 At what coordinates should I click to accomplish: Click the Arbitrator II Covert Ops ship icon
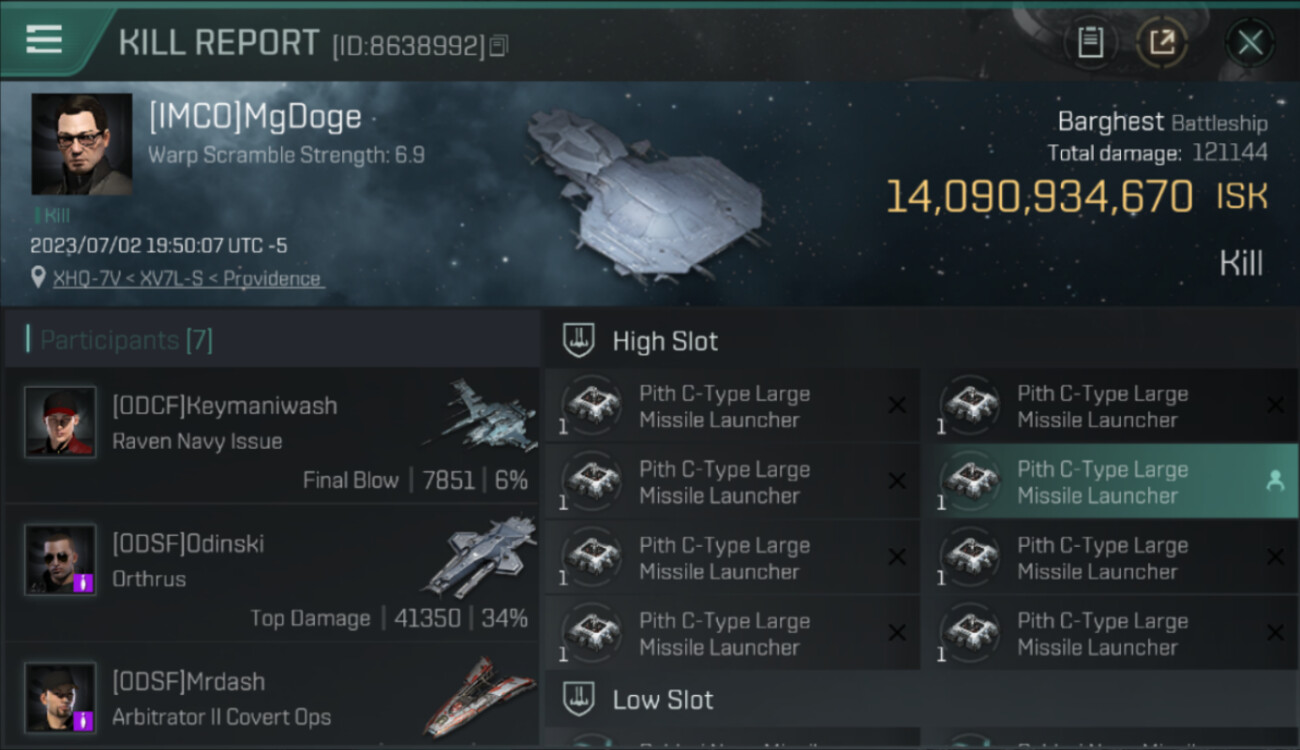point(480,697)
